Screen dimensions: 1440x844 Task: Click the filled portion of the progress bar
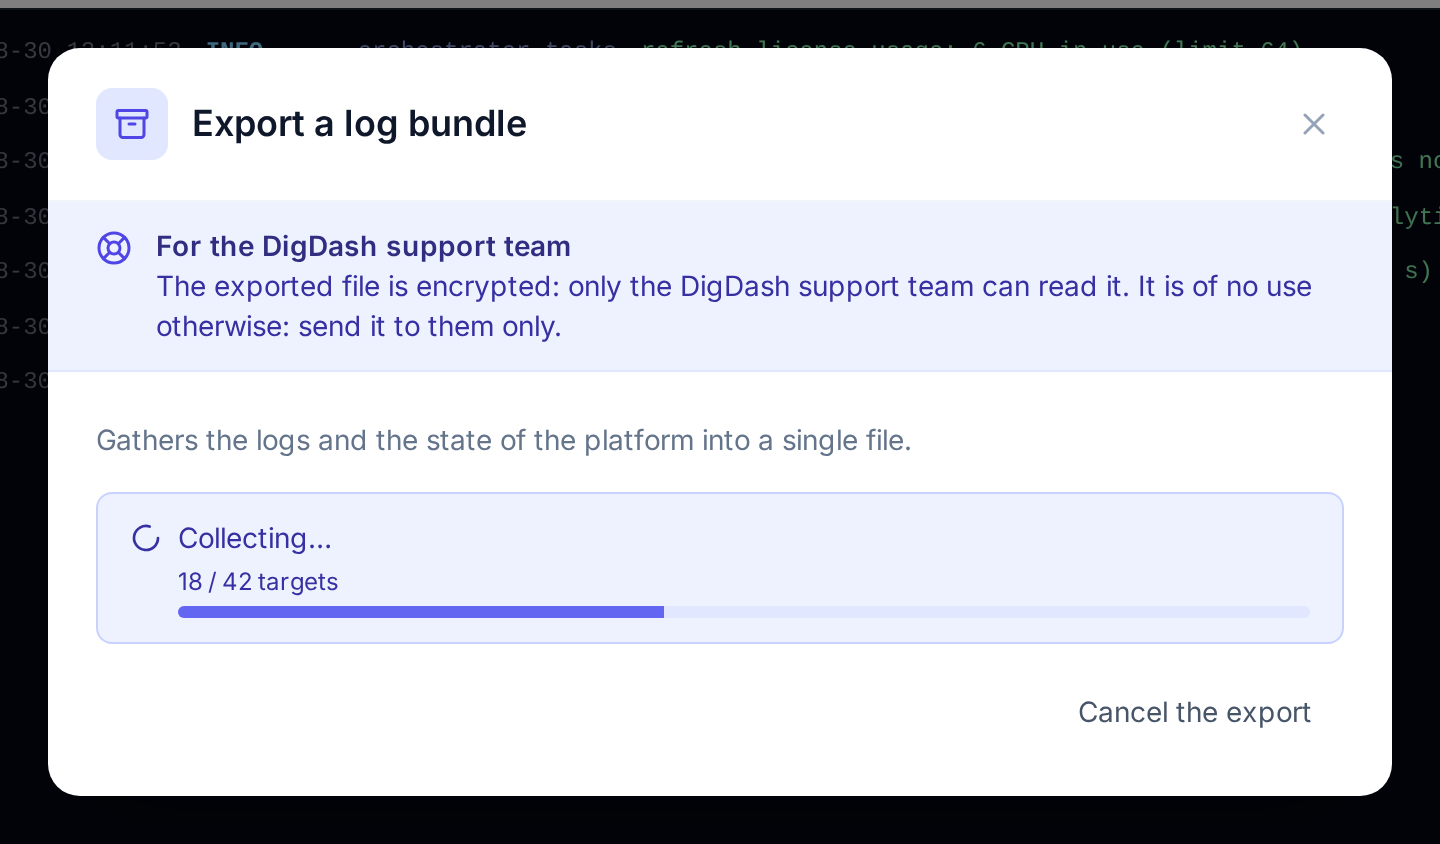tap(421, 612)
